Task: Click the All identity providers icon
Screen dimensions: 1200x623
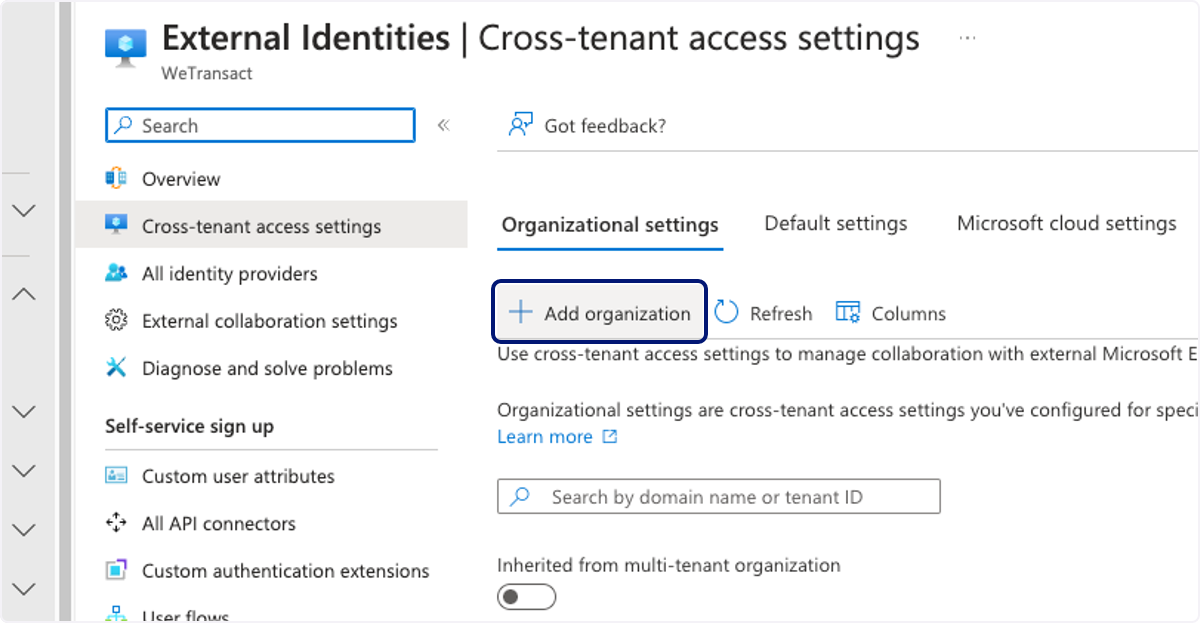Action: [x=116, y=273]
